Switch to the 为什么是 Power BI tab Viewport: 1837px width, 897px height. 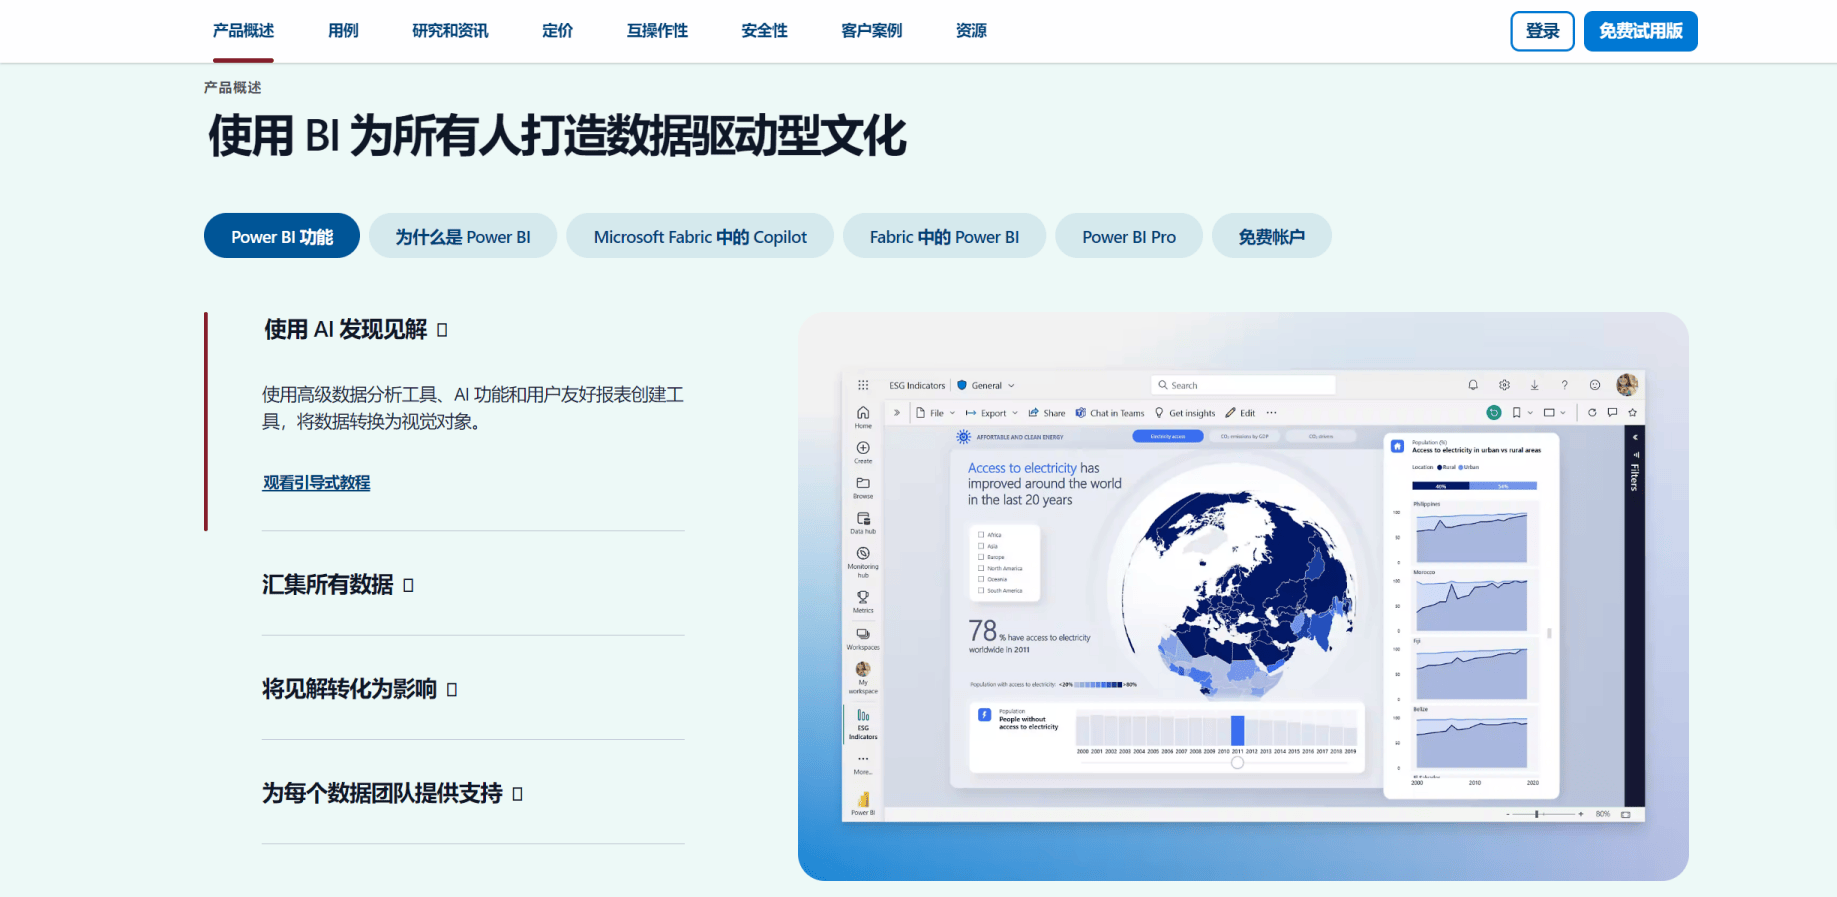[463, 236]
